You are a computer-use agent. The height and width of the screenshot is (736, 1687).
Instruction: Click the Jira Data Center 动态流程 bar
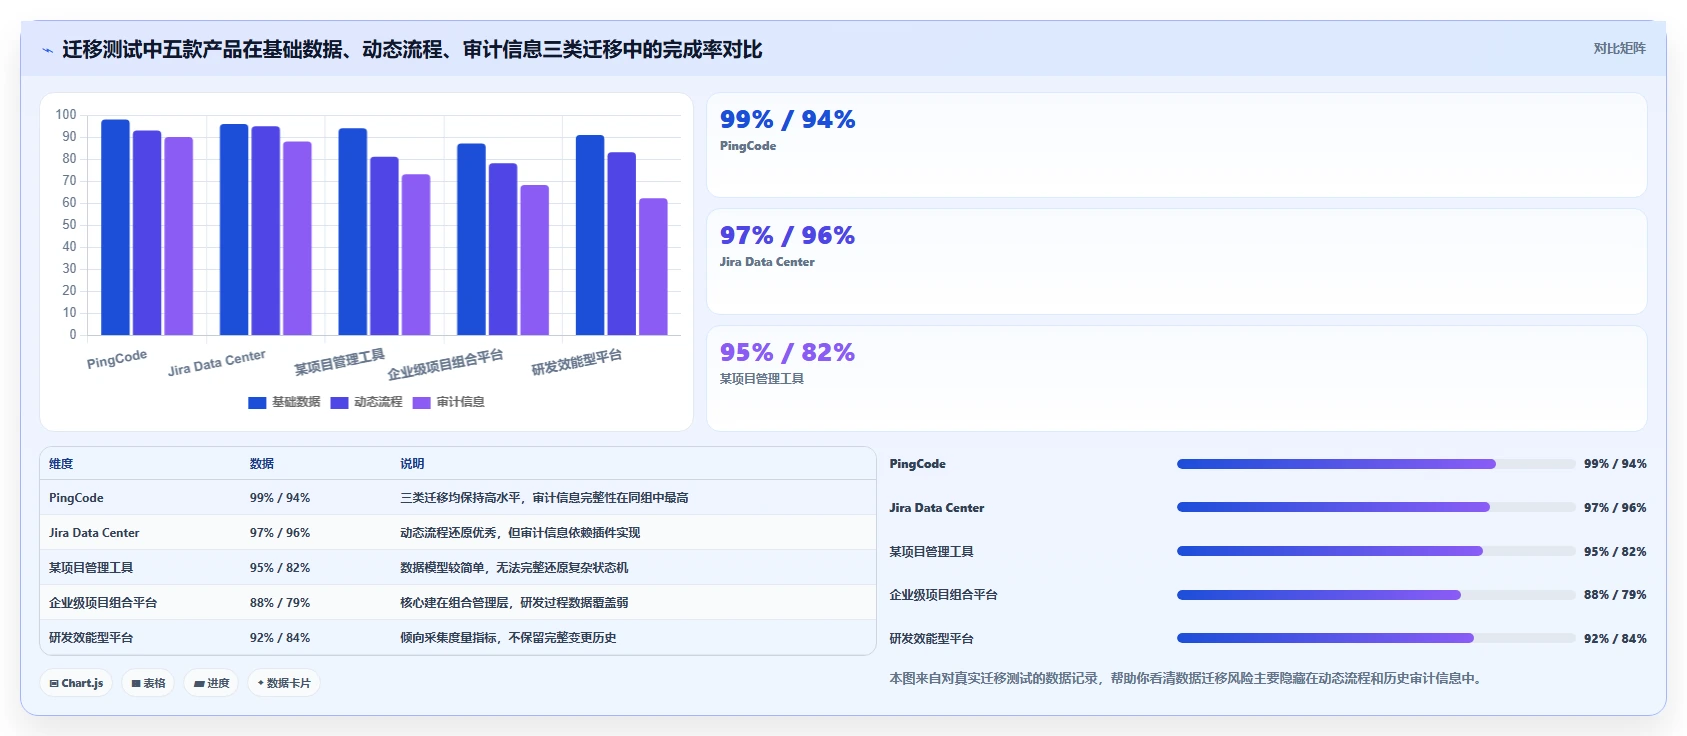[266, 231]
